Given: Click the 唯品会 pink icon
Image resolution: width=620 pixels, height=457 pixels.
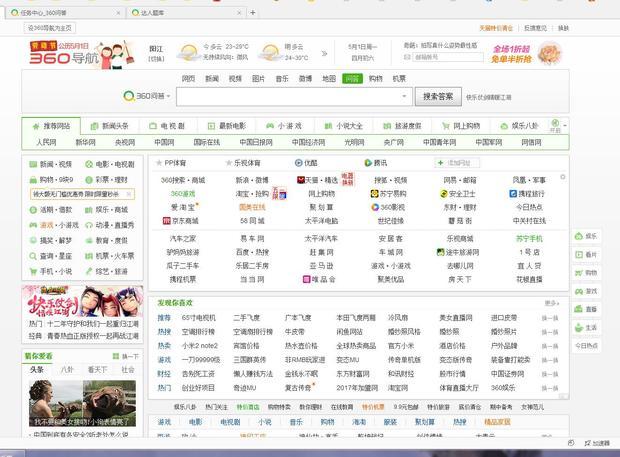Looking at the screenshot, I should [306, 279].
